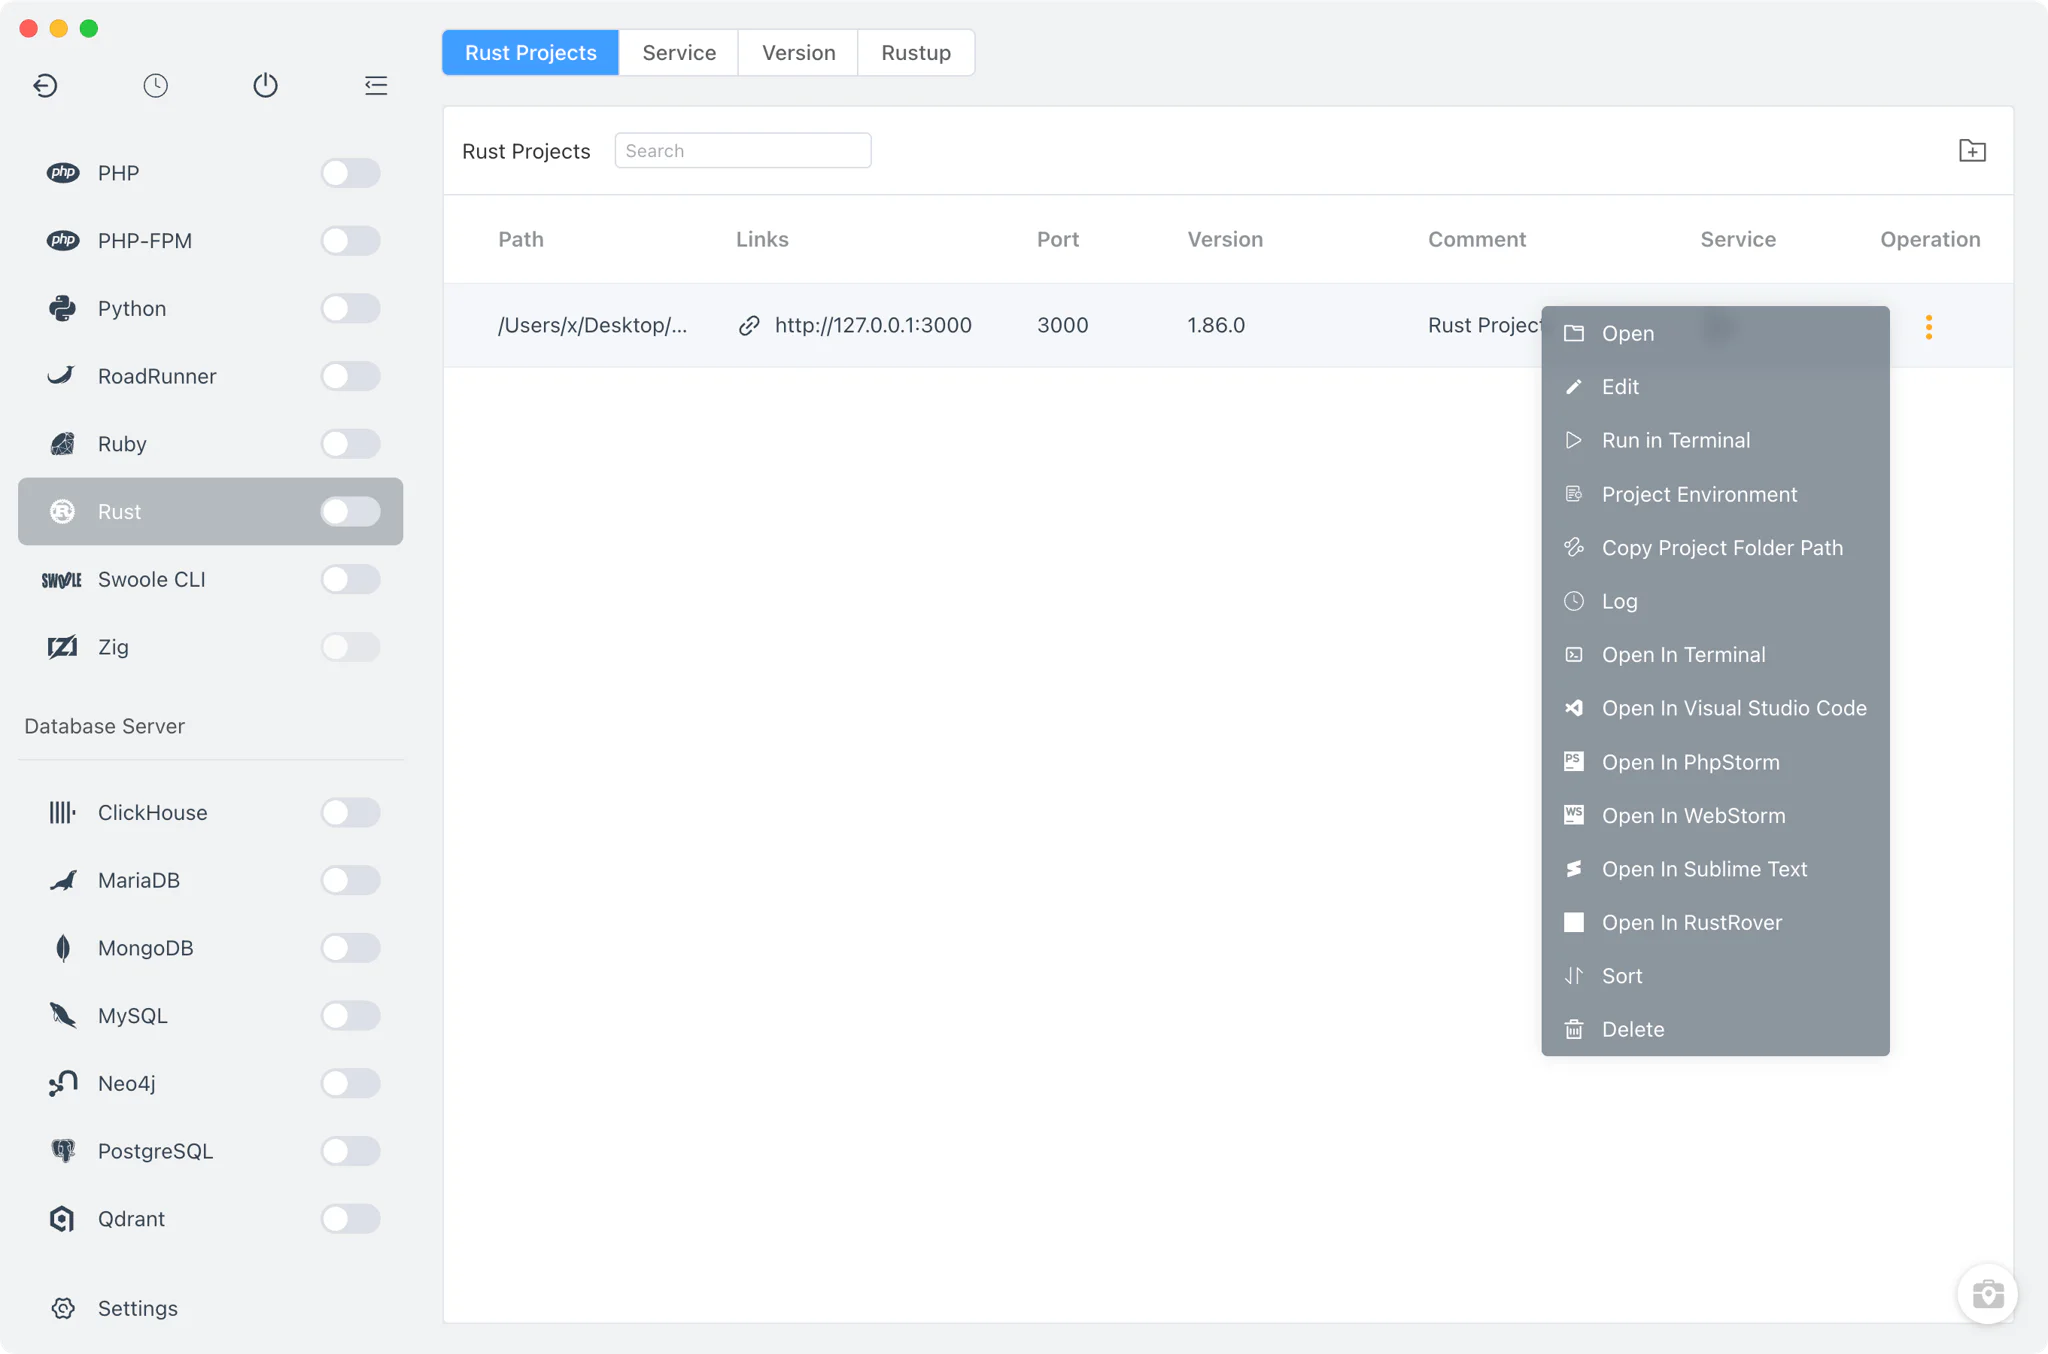Choose Open In PhpStorm menu item
This screenshot has width=2048, height=1354.
1715,762
